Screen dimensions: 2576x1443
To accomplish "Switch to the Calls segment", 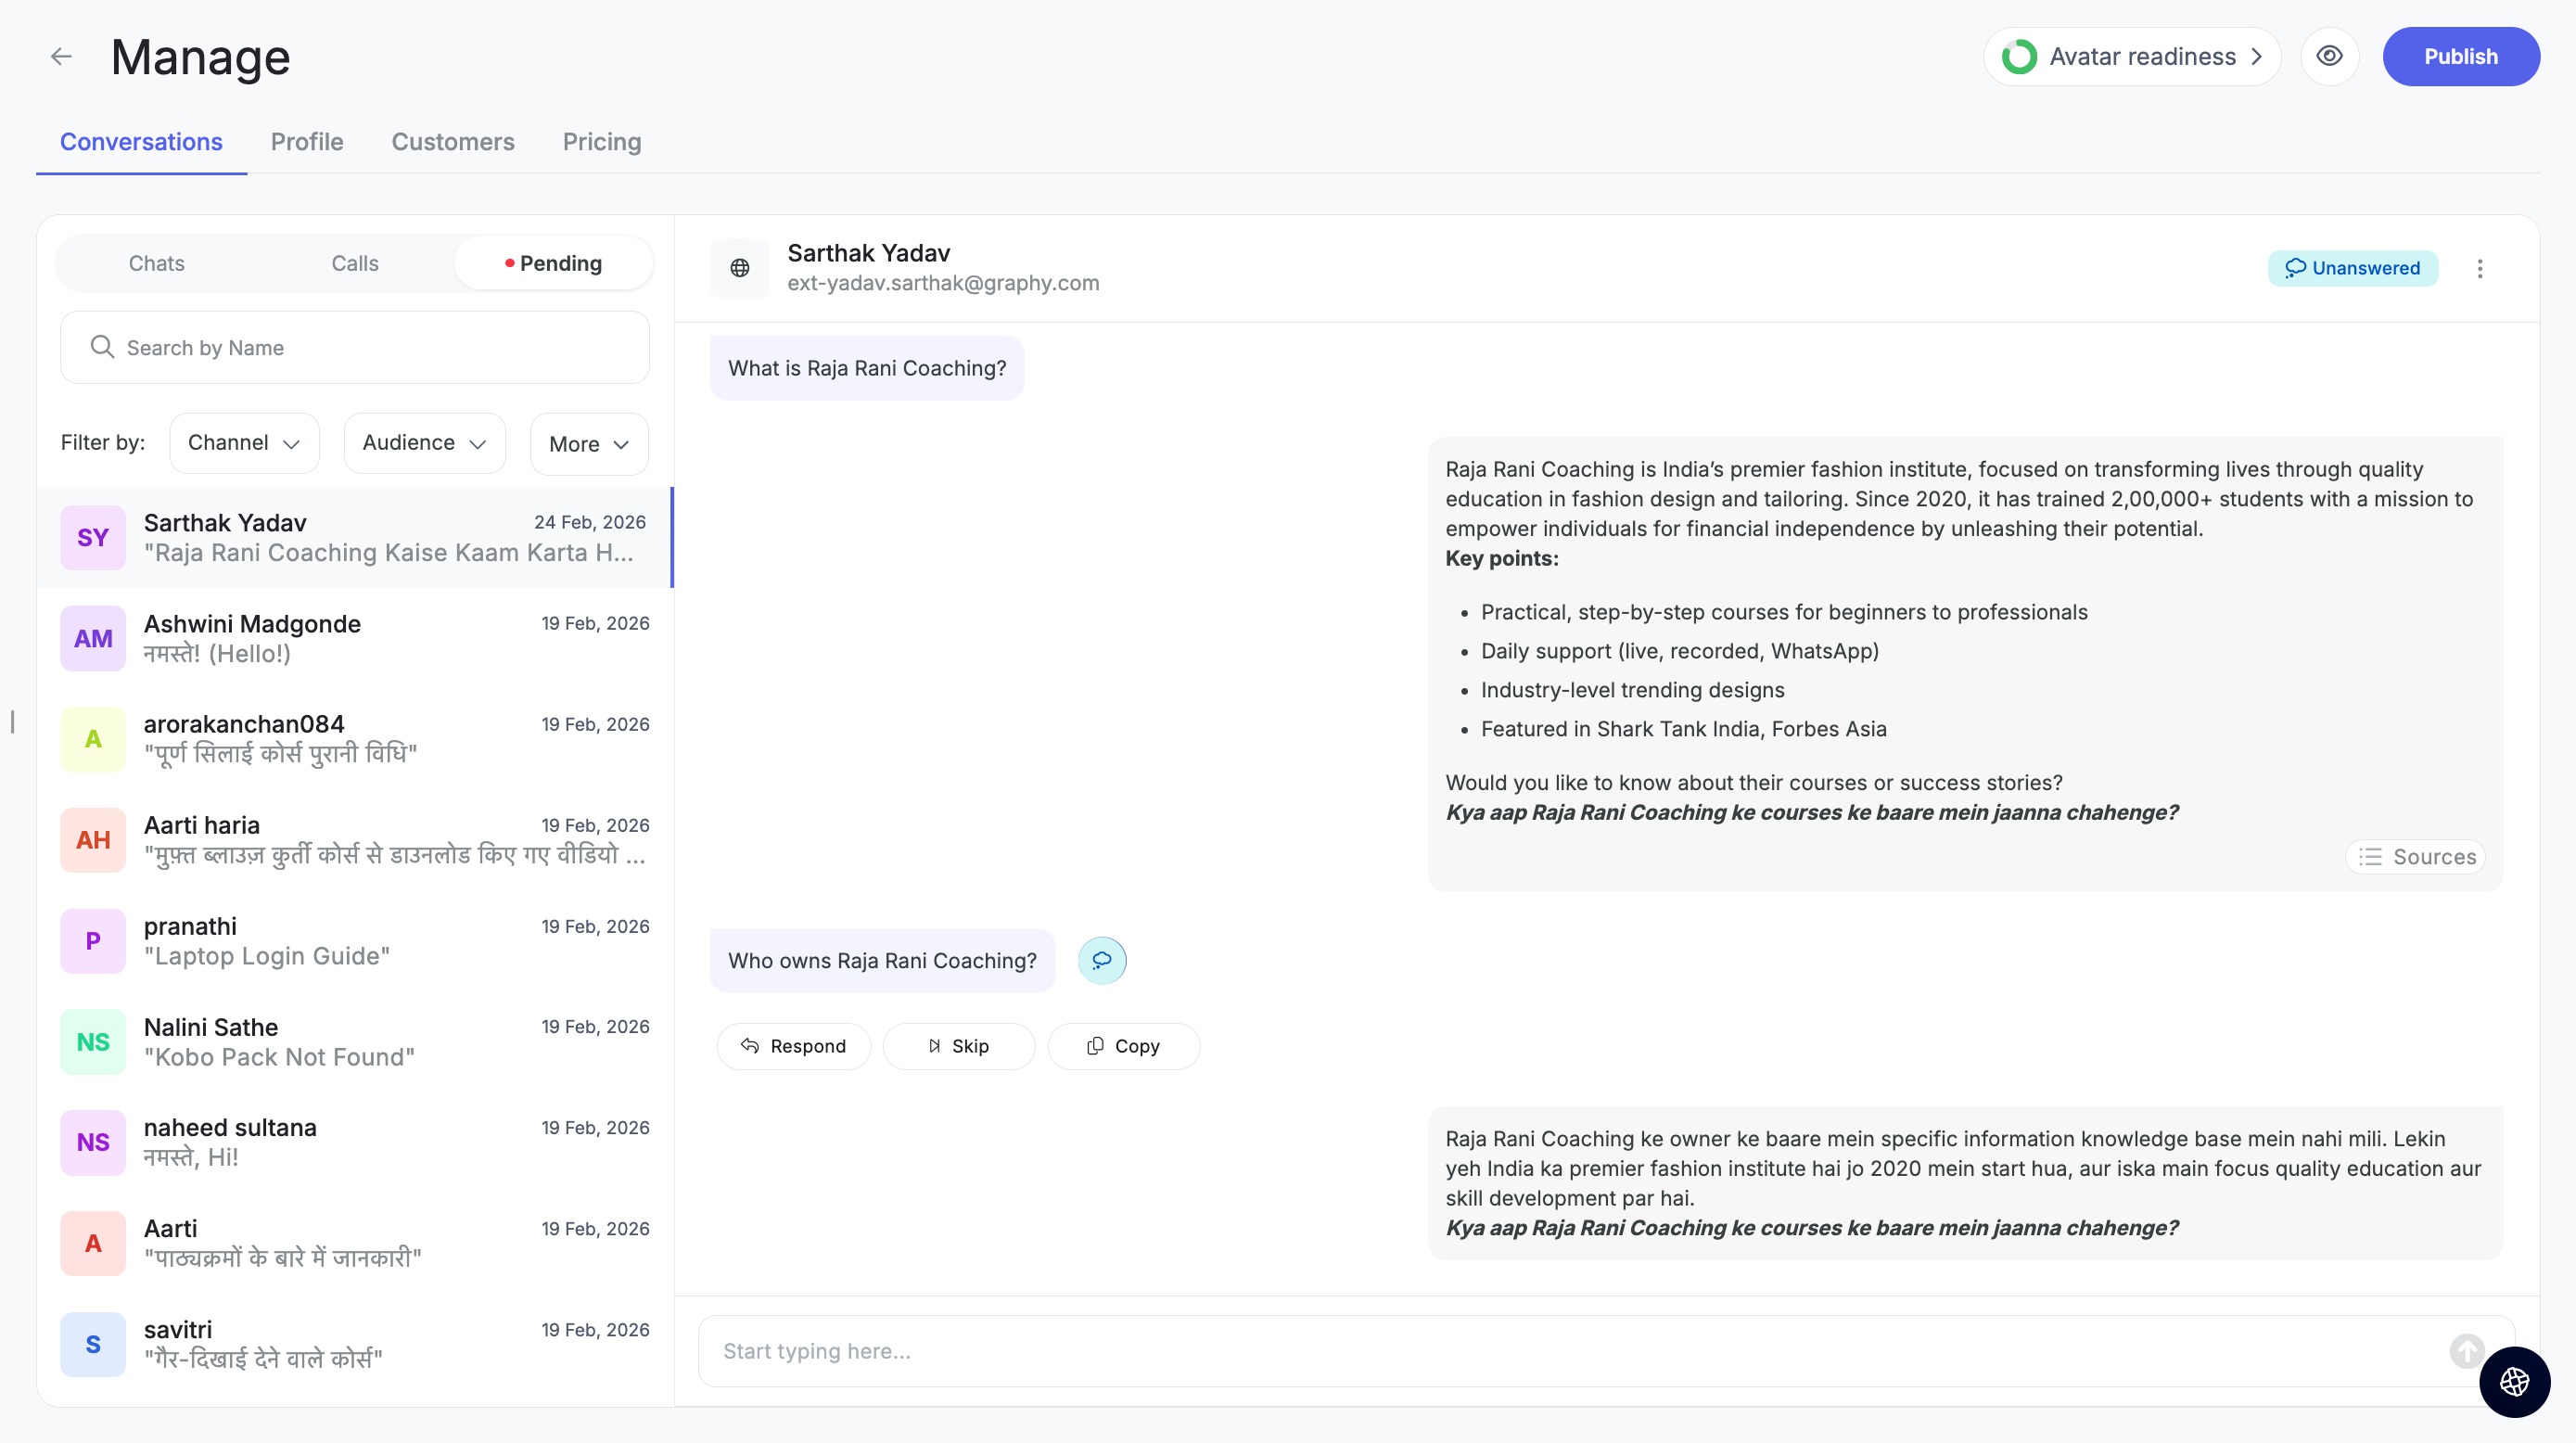I will 354,263.
